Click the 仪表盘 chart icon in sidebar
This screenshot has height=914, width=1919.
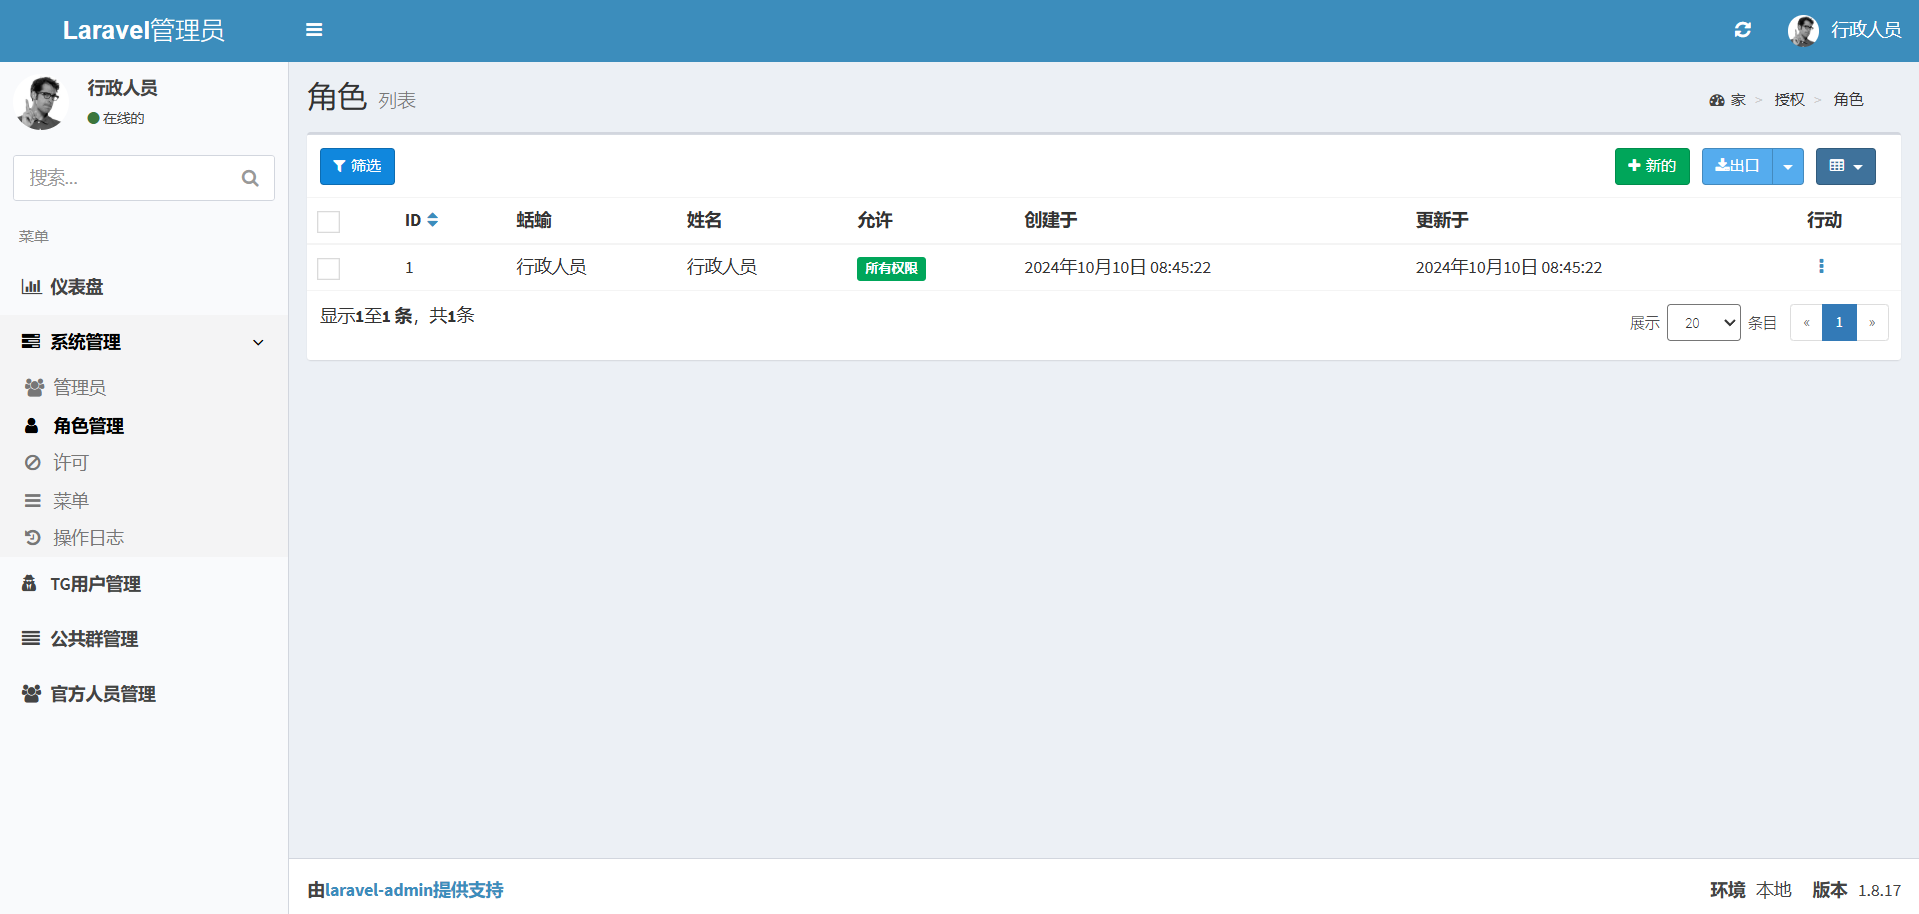[x=31, y=287]
